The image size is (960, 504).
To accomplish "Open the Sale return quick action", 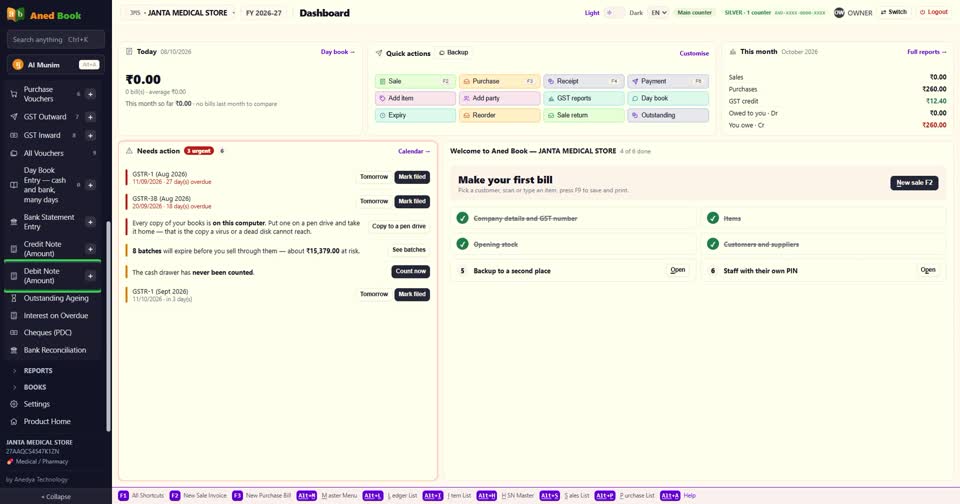I will point(583,115).
